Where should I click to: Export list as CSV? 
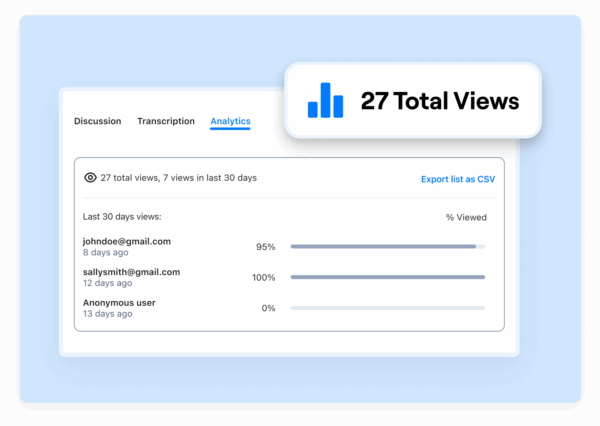click(x=457, y=179)
